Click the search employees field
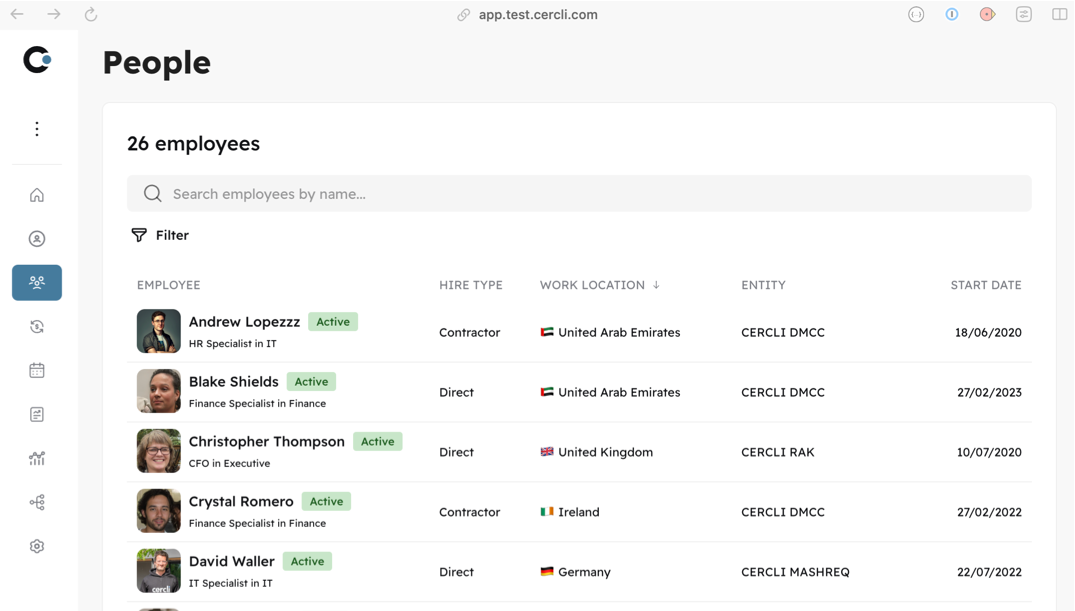 [579, 193]
